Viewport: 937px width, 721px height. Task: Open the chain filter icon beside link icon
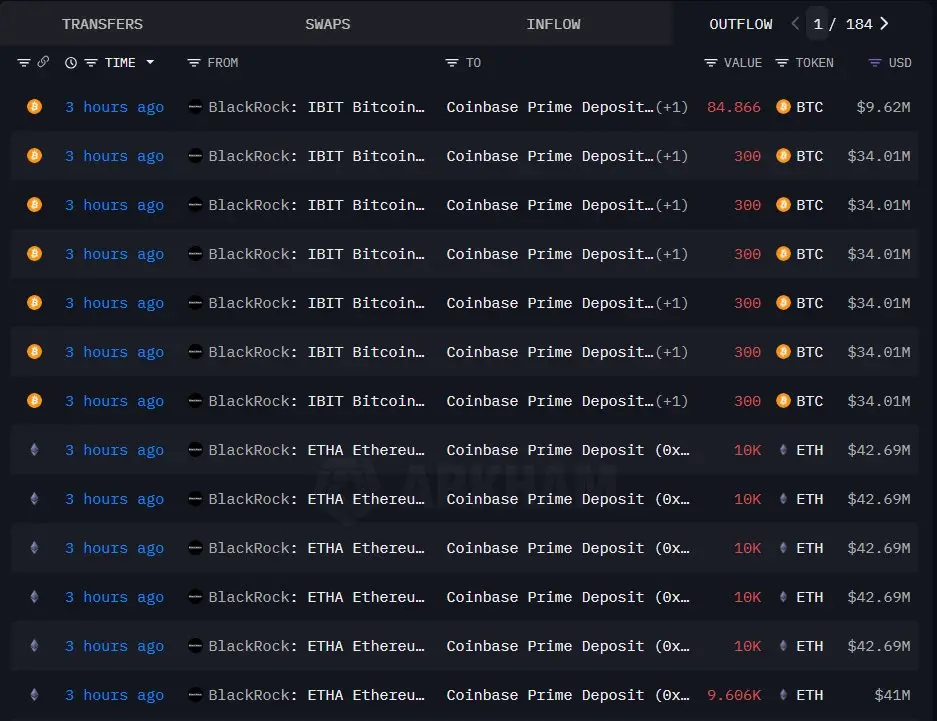tap(23, 63)
